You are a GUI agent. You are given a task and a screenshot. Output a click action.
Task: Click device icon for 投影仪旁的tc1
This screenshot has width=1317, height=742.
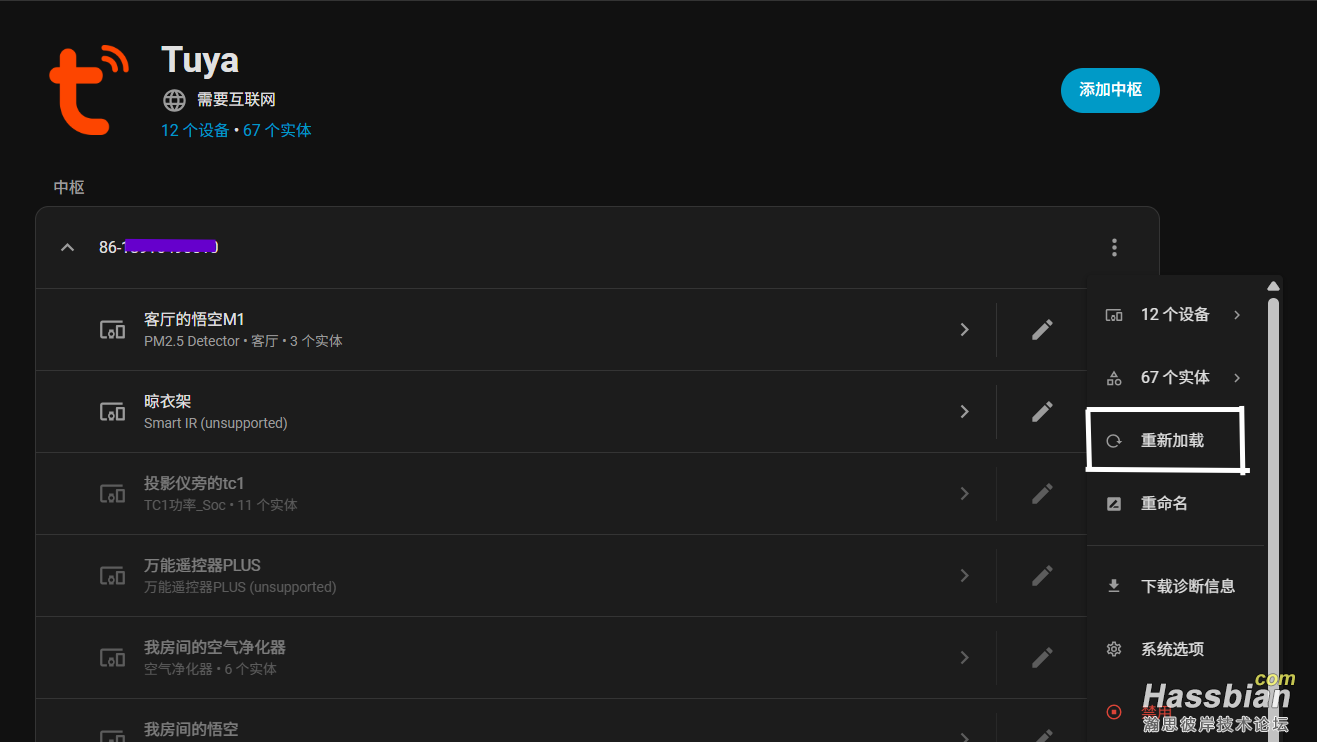(112, 493)
